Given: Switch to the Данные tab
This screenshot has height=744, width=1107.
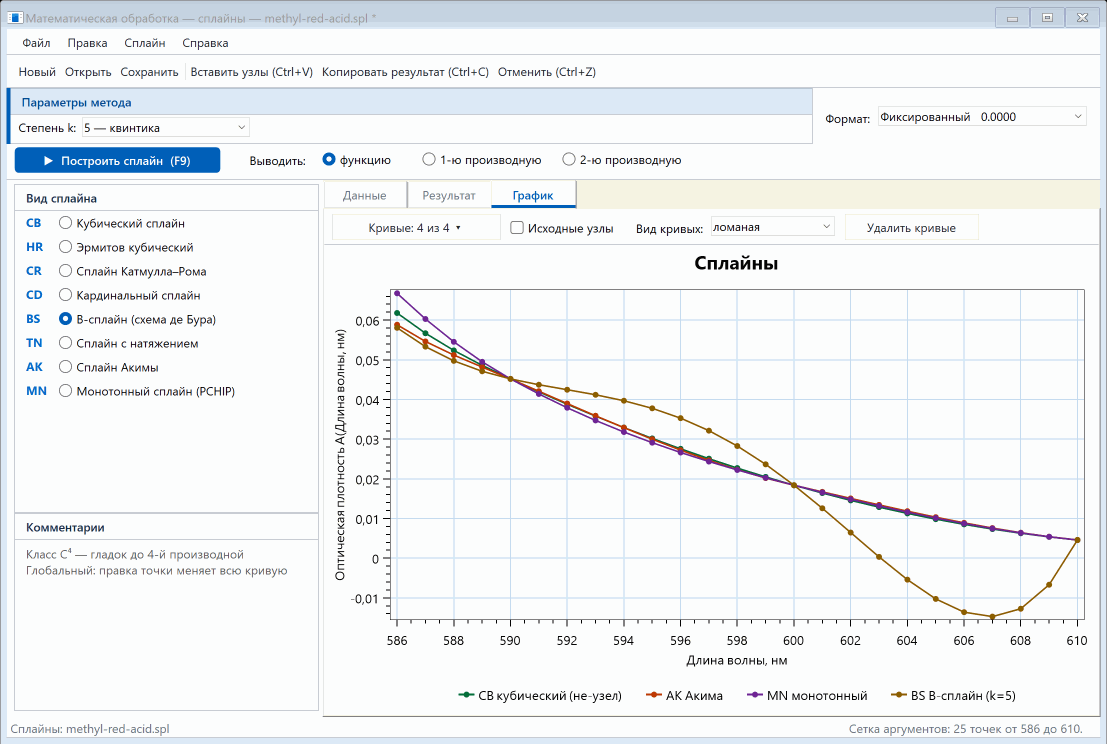Looking at the screenshot, I should click(365, 196).
